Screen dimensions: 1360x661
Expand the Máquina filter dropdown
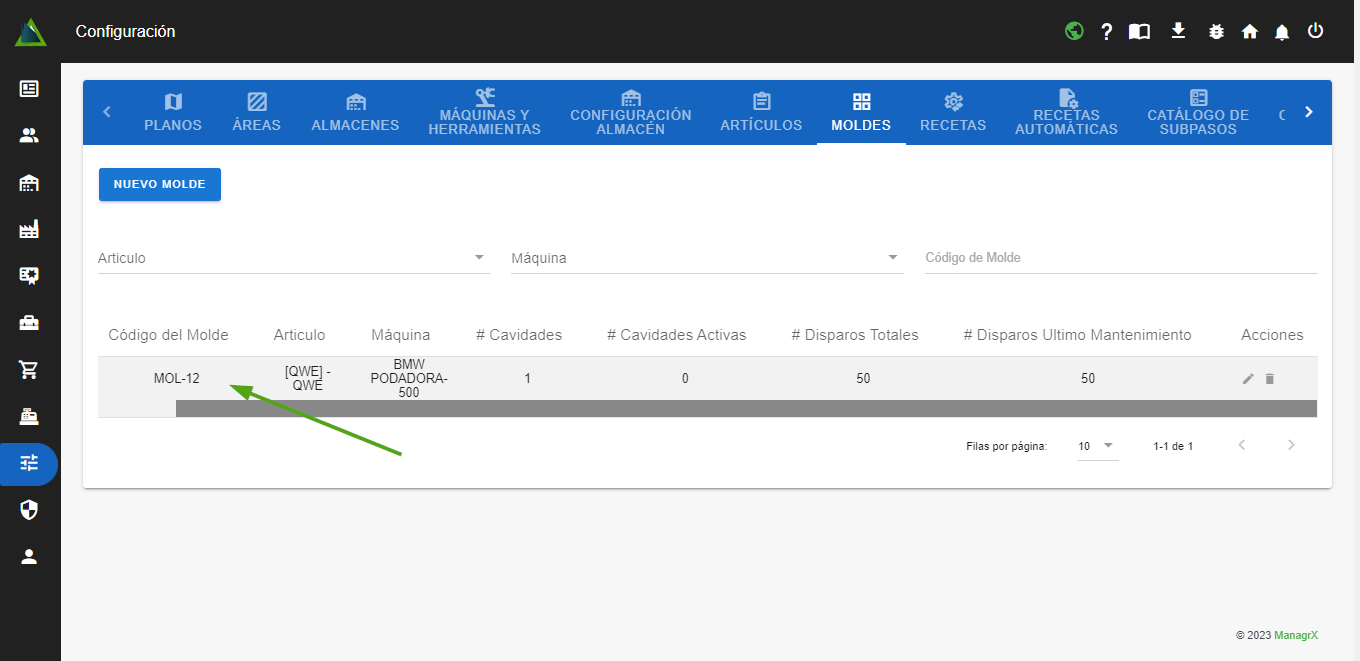click(892, 258)
